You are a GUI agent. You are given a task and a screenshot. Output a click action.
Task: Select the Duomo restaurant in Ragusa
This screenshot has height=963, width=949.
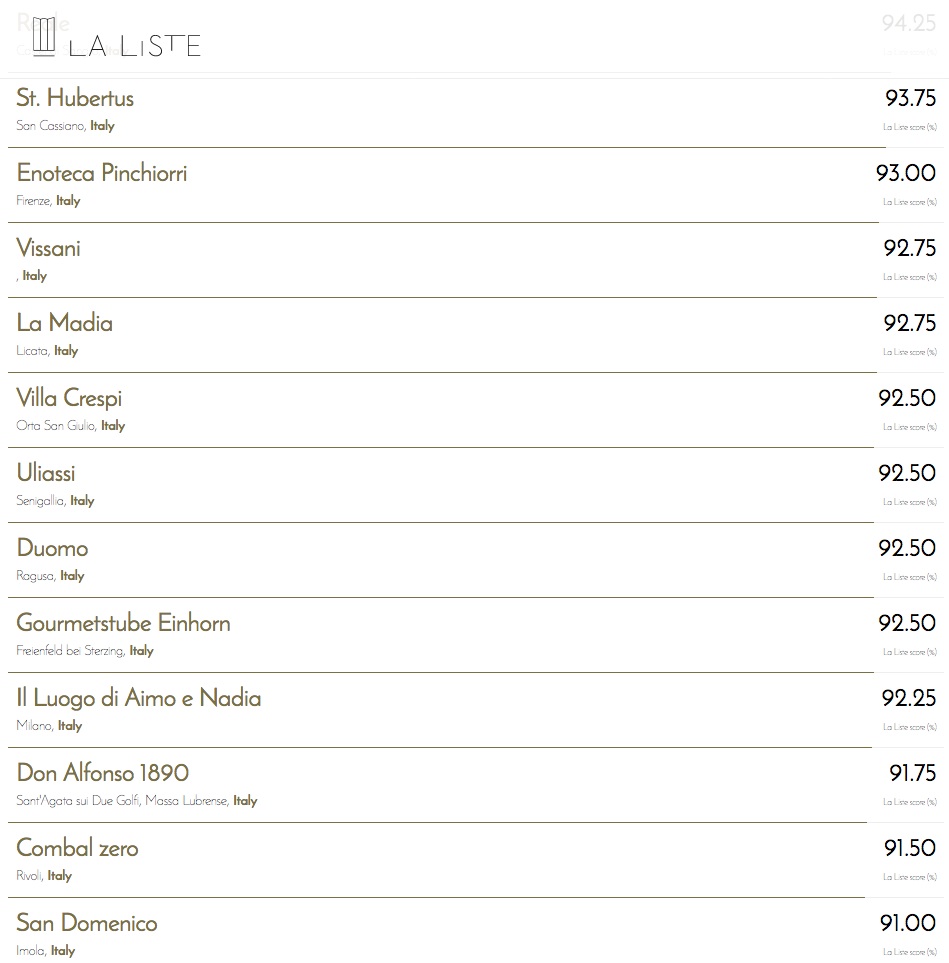click(52, 548)
